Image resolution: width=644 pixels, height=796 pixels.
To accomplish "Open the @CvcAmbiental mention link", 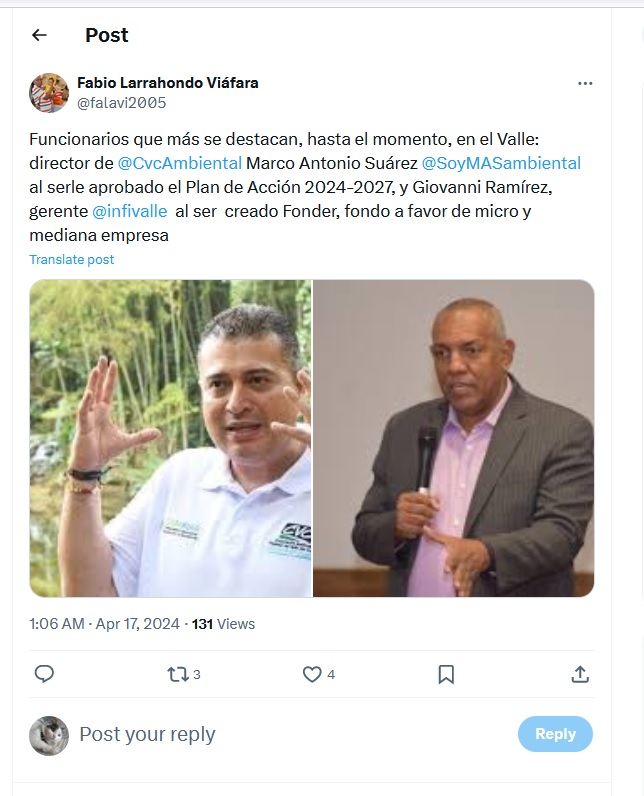I will 180,163.
